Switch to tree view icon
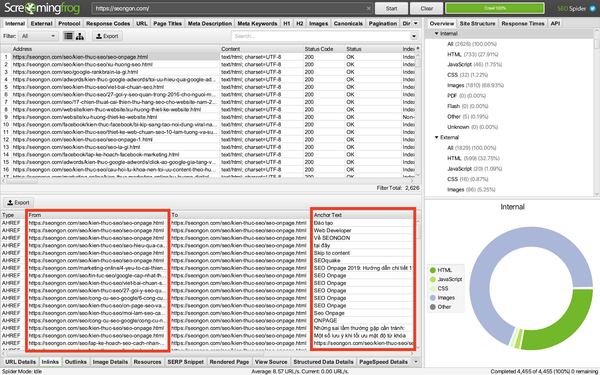 pos(80,36)
